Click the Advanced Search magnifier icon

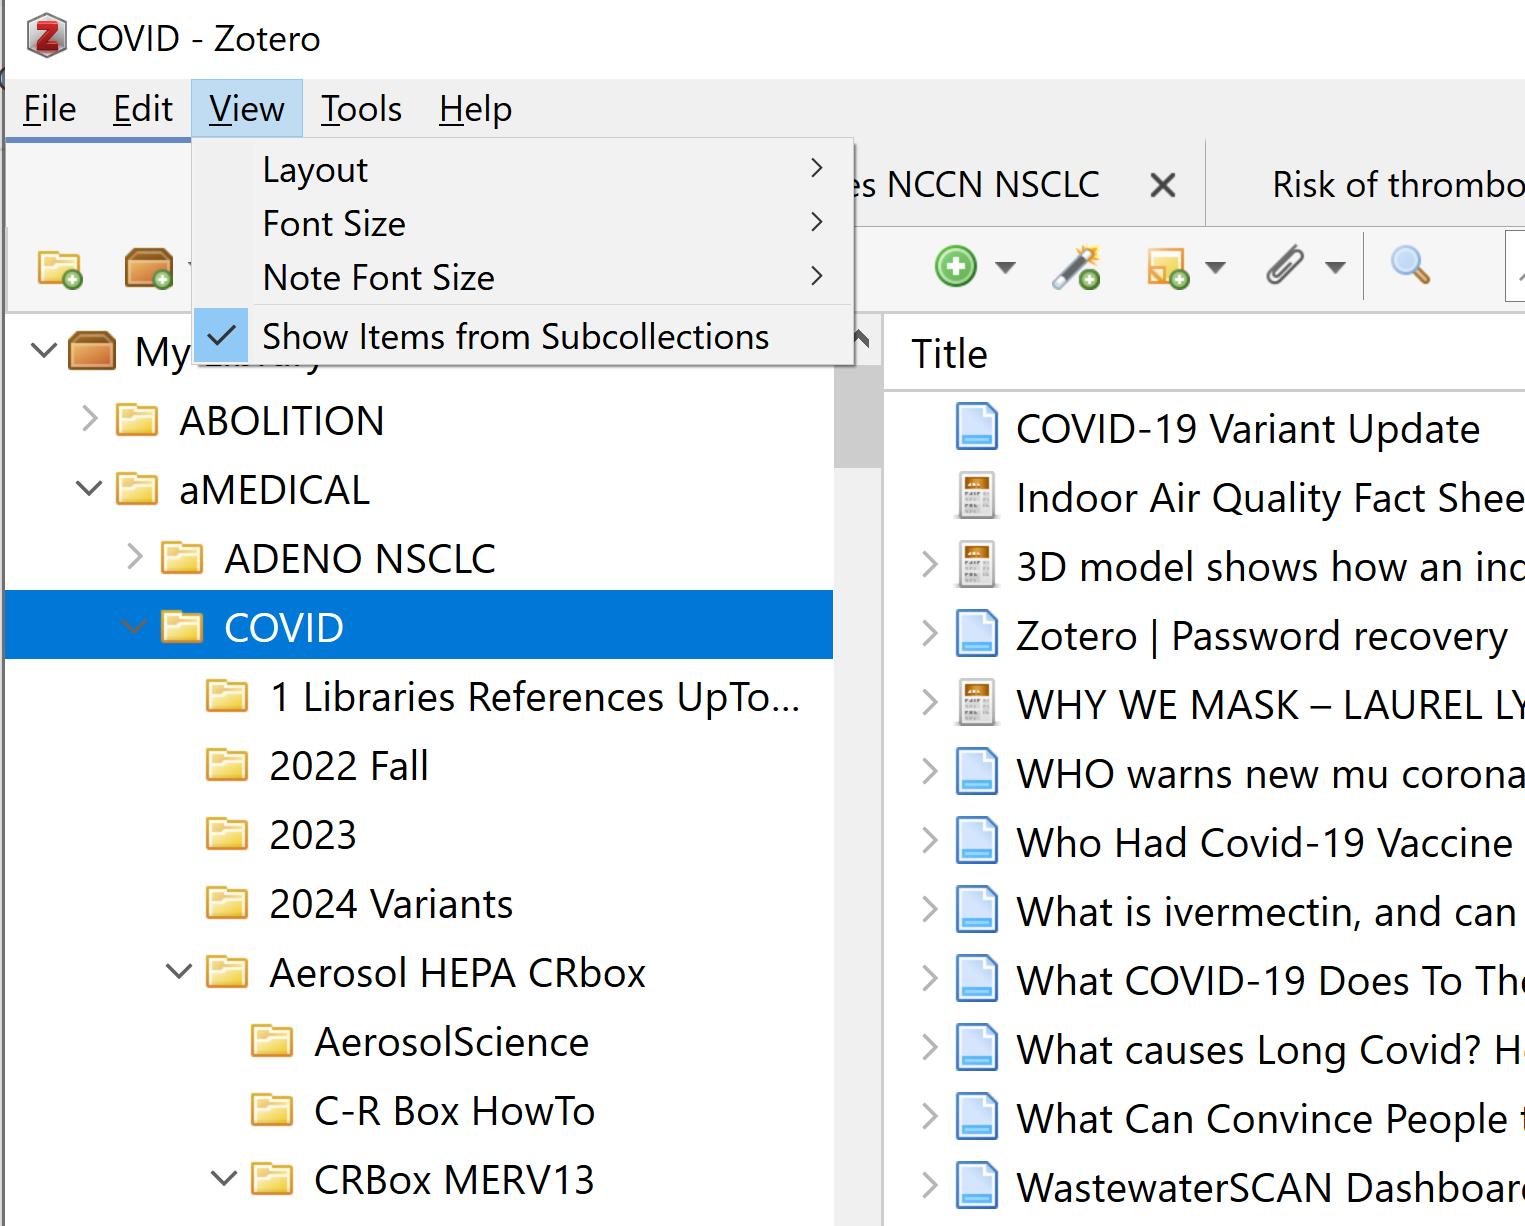1410,265
